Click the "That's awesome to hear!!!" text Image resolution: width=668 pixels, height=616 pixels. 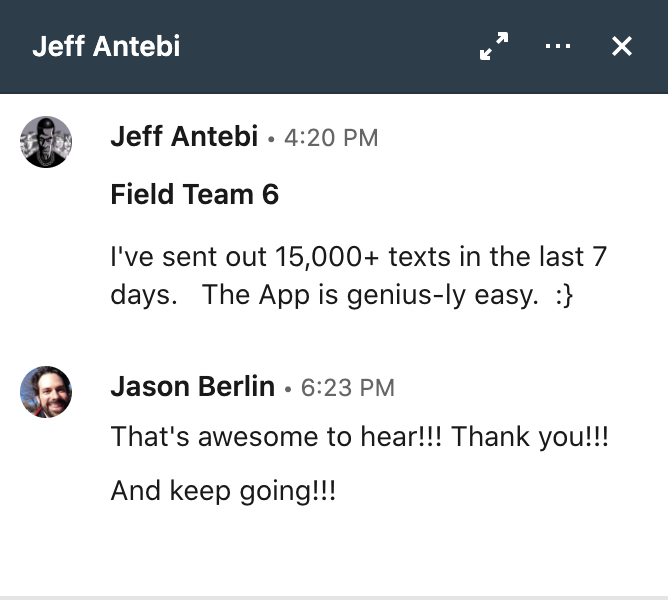[276, 437]
